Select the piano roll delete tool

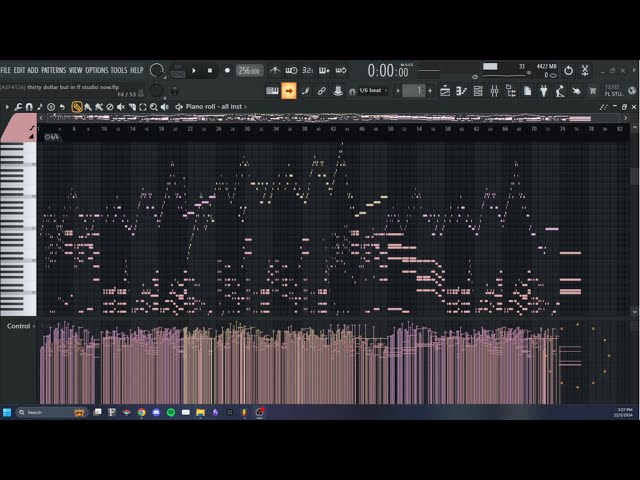click(109, 107)
